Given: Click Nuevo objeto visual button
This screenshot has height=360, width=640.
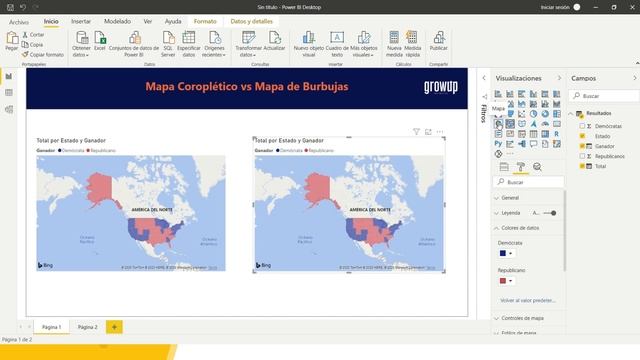Looking at the screenshot, I should click(309, 44).
